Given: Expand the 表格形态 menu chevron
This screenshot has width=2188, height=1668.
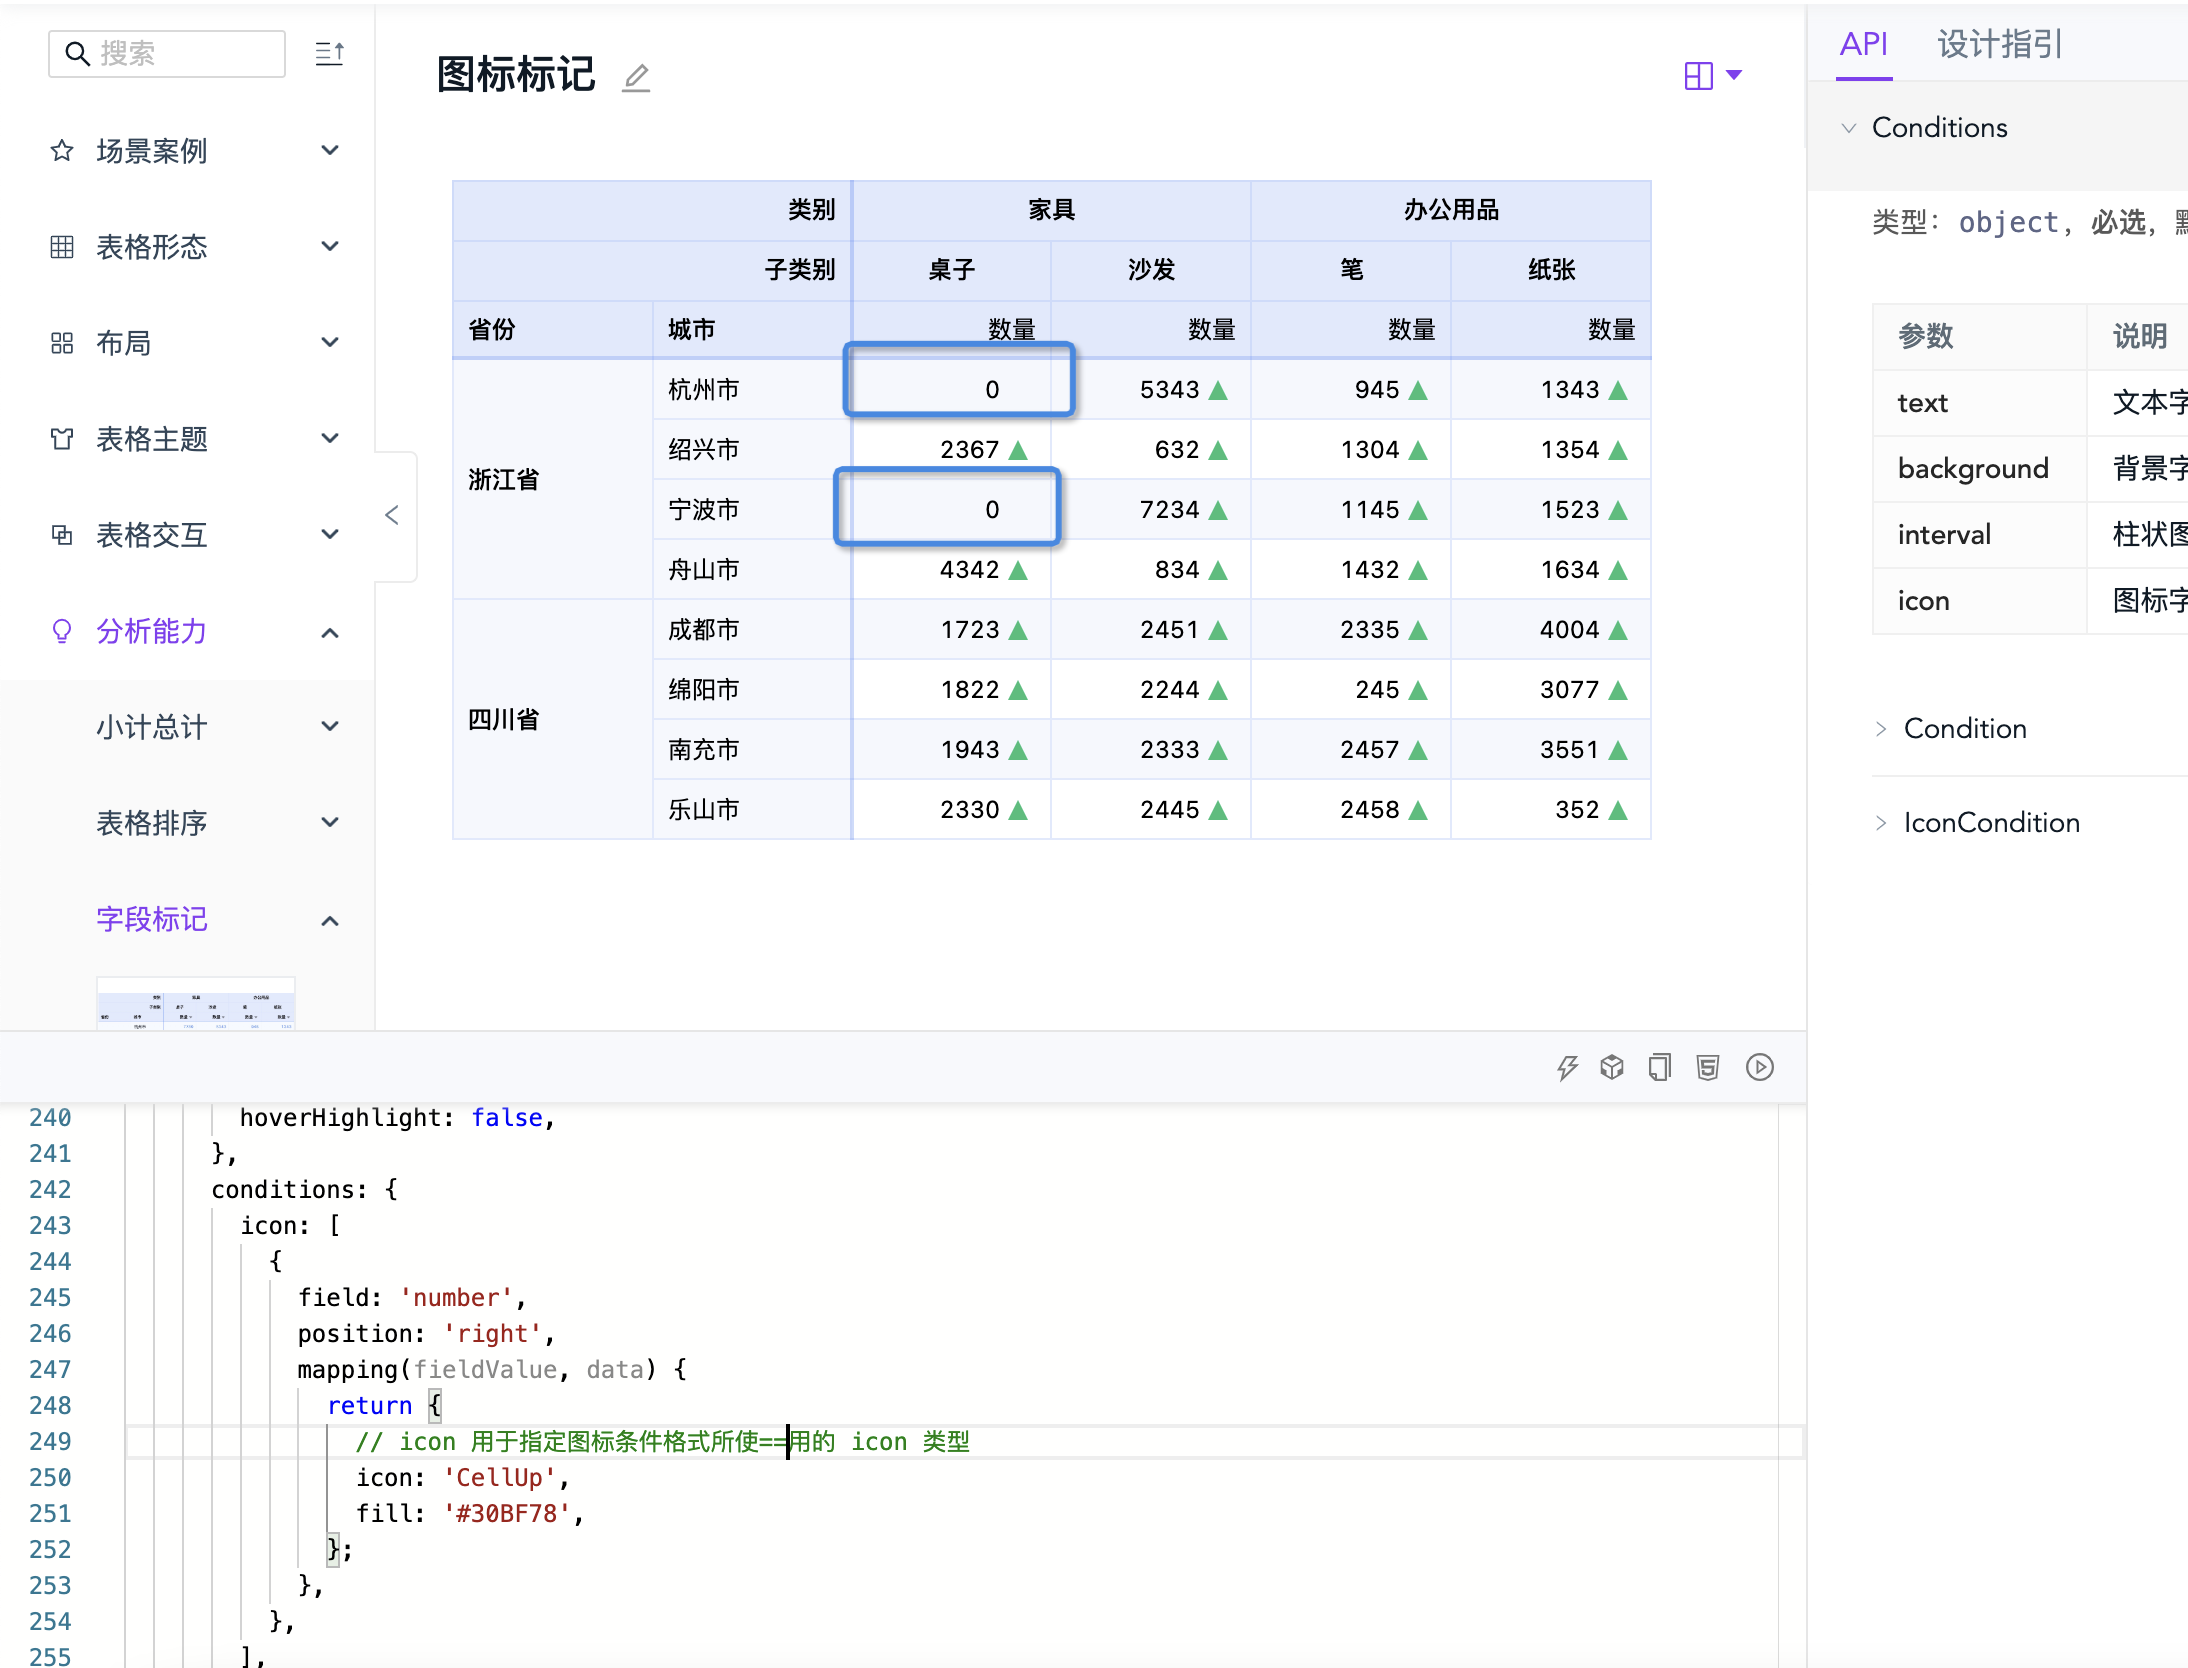Looking at the screenshot, I should point(330,247).
